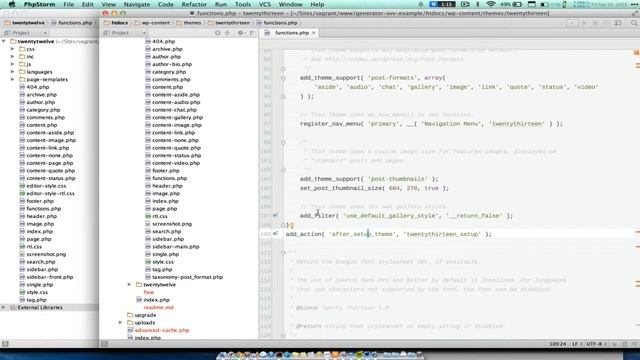
Task: Select editor-style-rtl.css in the background twentytwelve window
Action: click(50, 193)
